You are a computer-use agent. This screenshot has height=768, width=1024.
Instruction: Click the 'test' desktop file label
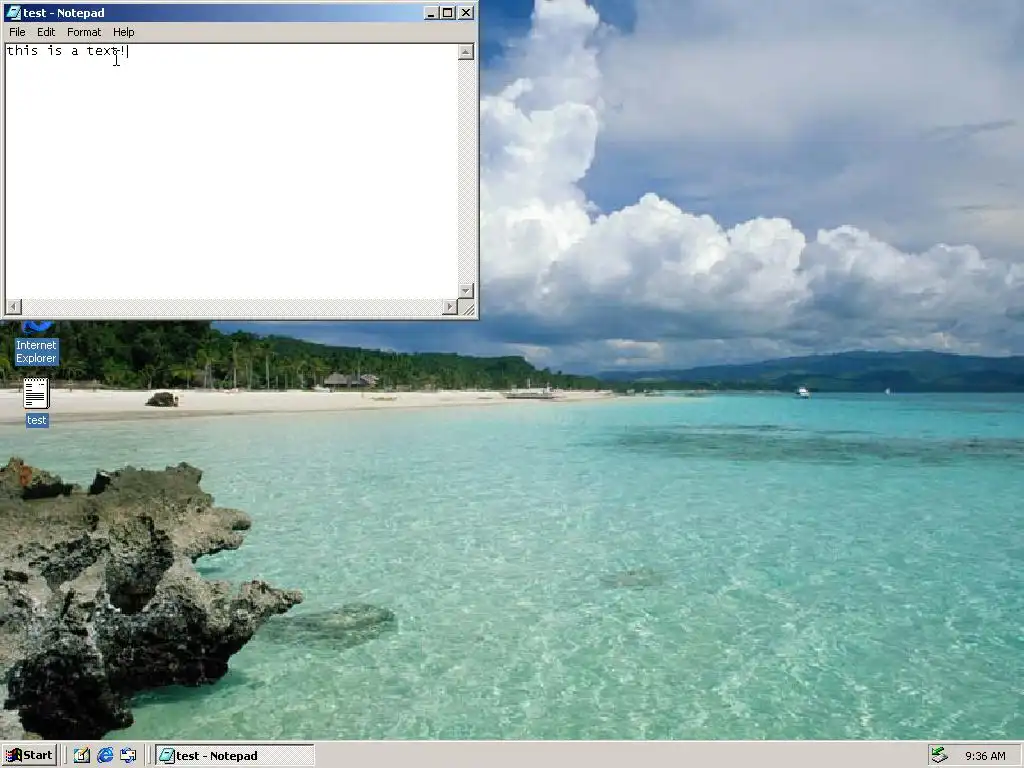(37, 420)
